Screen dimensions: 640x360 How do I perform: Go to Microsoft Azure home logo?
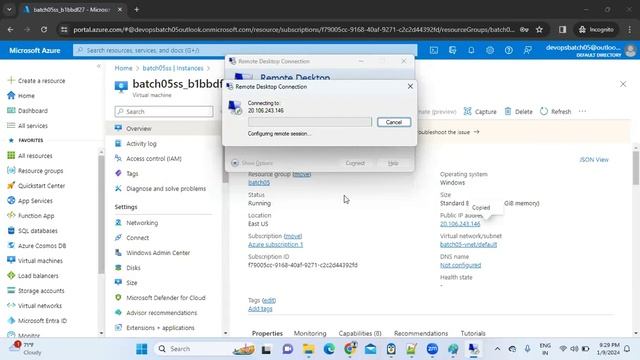point(35,51)
